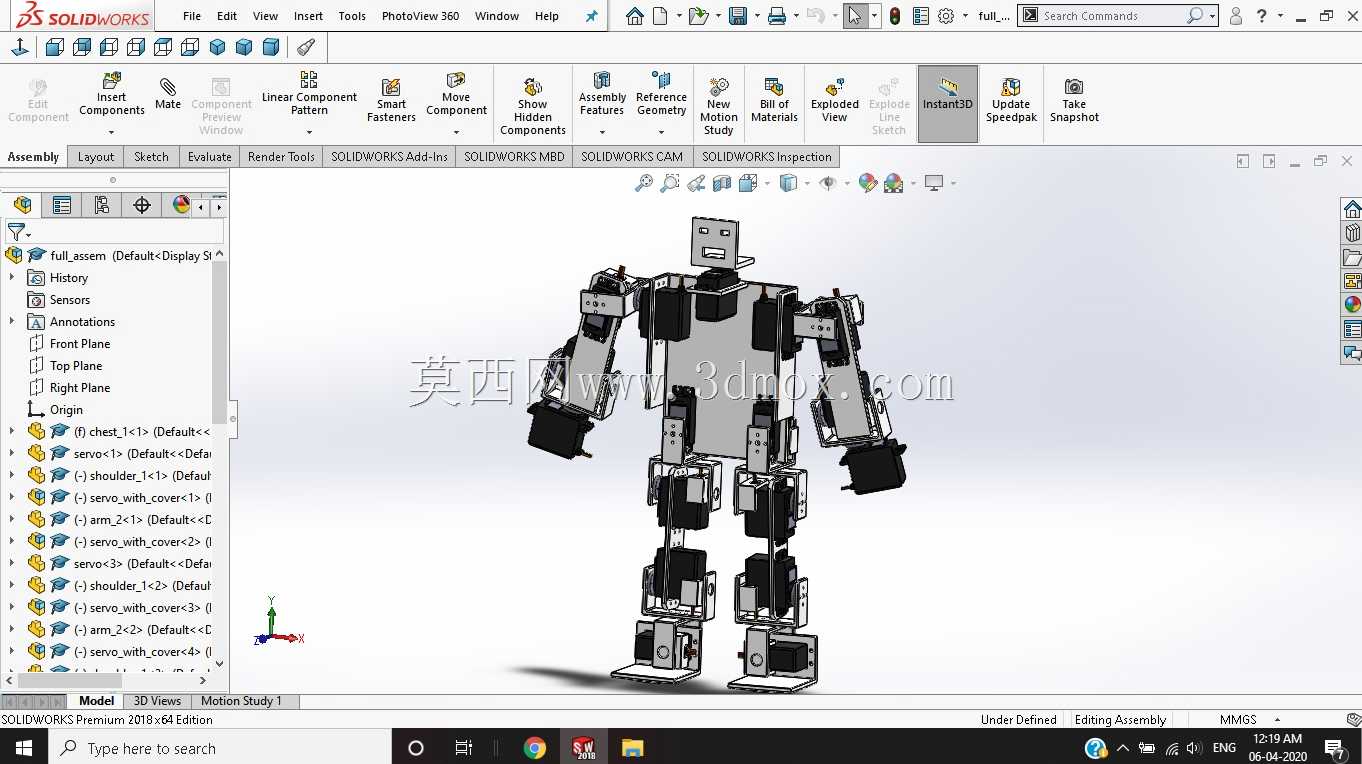The width and height of the screenshot is (1362, 764).
Task: Open the Tools menu
Action: (352, 16)
